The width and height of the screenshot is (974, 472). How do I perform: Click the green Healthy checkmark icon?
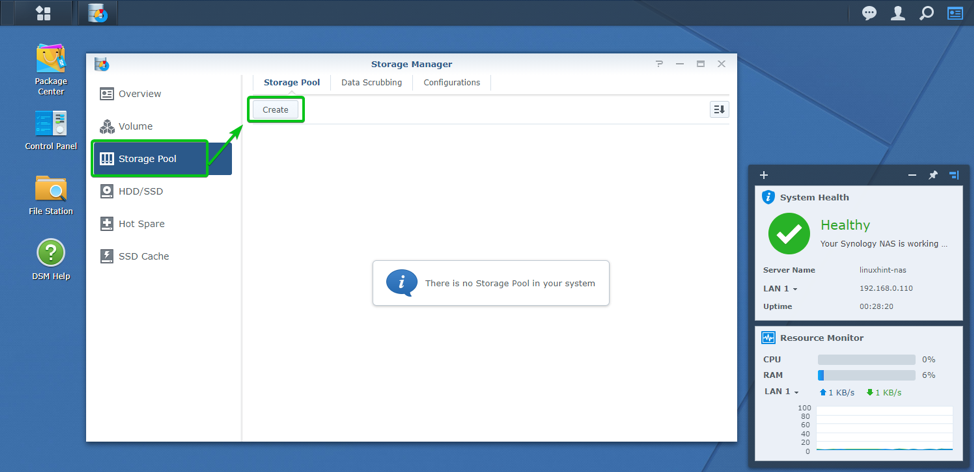(789, 234)
